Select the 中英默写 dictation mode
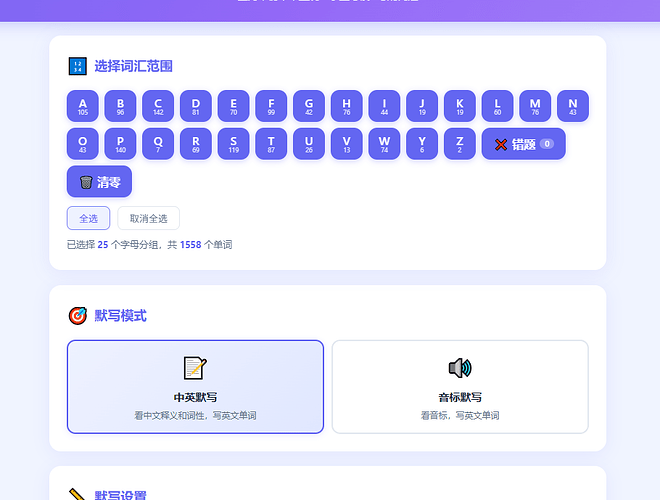The height and width of the screenshot is (500, 660). 195,387
